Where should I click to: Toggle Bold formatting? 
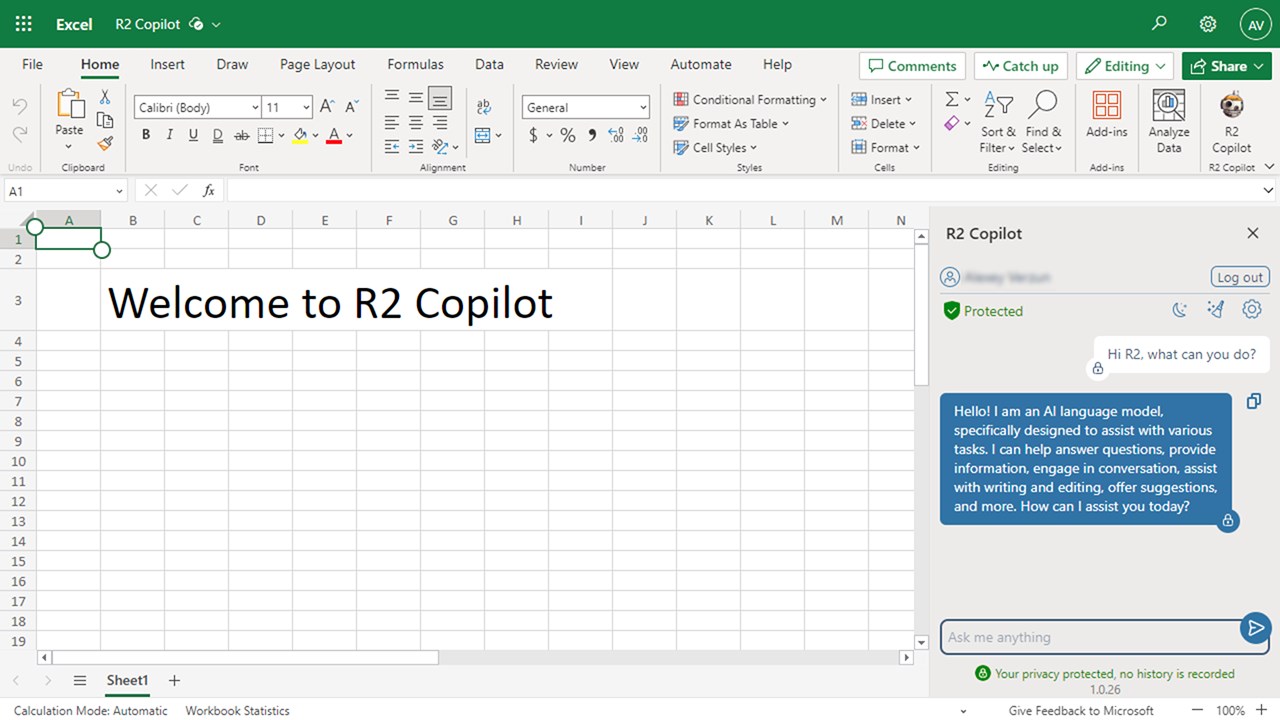pos(146,135)
